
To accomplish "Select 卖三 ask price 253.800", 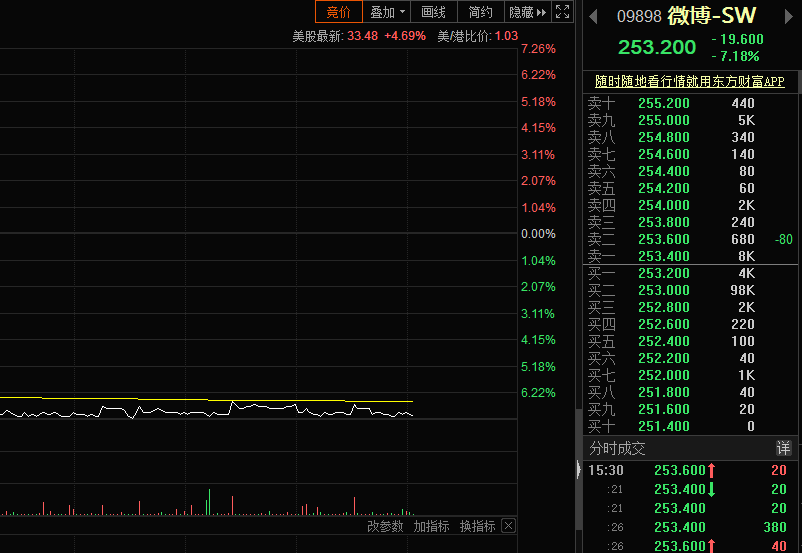I will [664, 222].
